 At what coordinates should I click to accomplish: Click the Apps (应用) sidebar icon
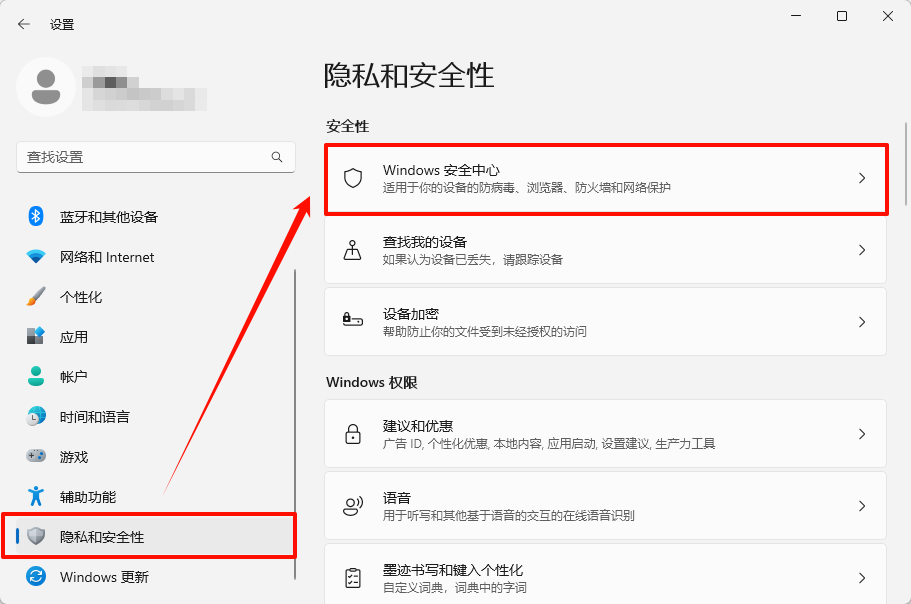(36, 337)
